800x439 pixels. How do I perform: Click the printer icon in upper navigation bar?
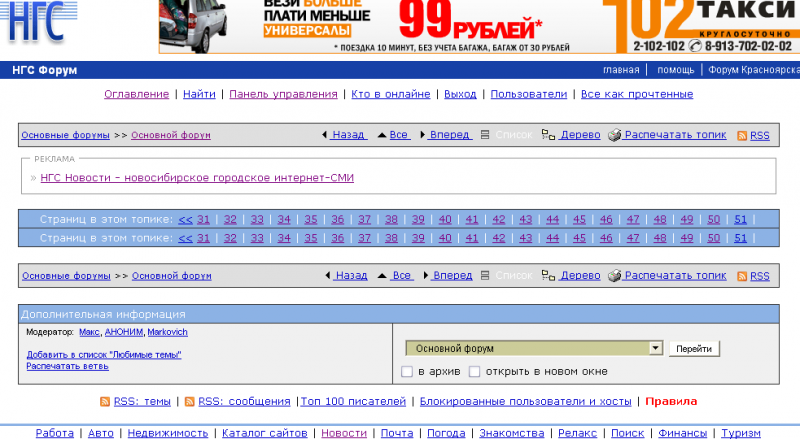pos(615,135)
